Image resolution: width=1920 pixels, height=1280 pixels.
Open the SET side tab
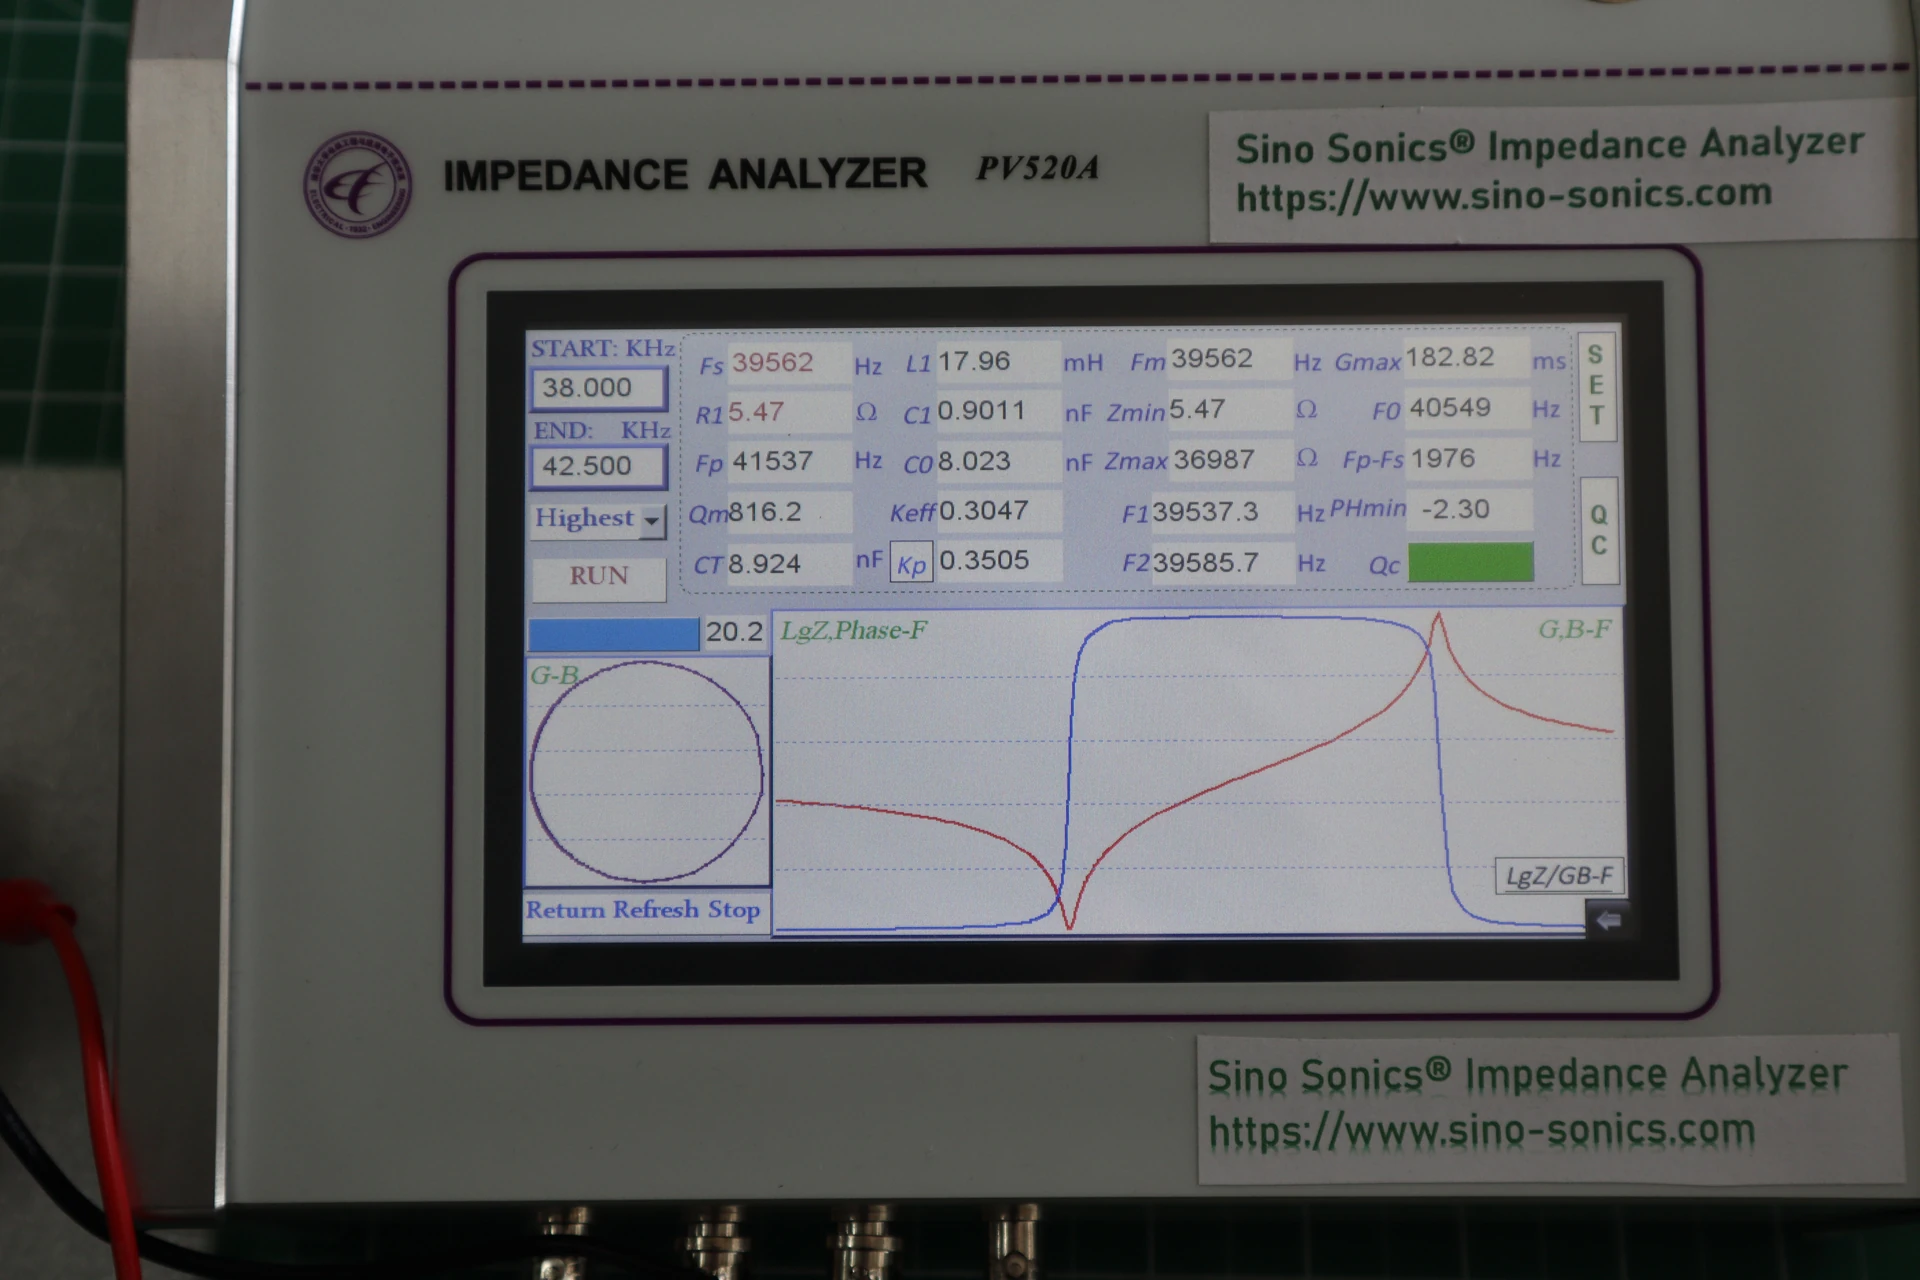coord(1597,385)
